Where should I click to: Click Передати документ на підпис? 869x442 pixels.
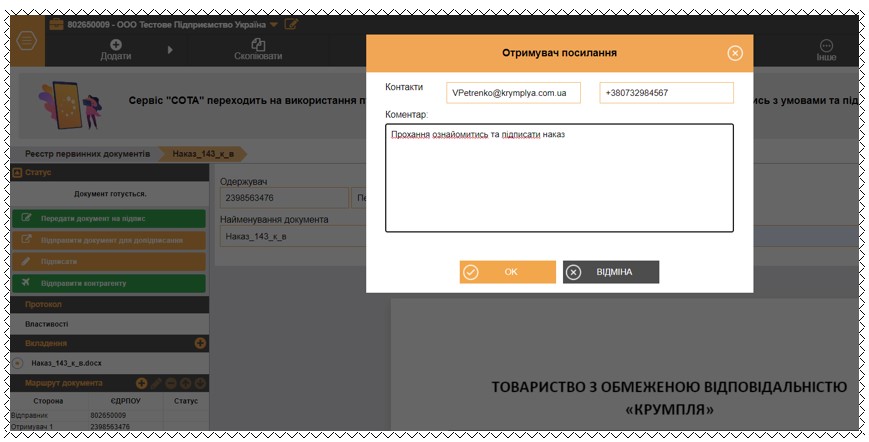pos(109,219)
